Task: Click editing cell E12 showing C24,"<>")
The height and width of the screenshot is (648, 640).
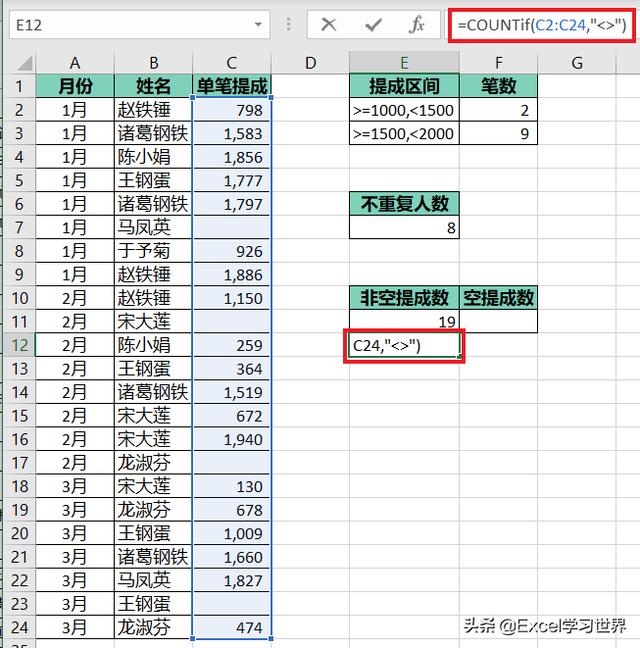Action: tap(404, 345)
